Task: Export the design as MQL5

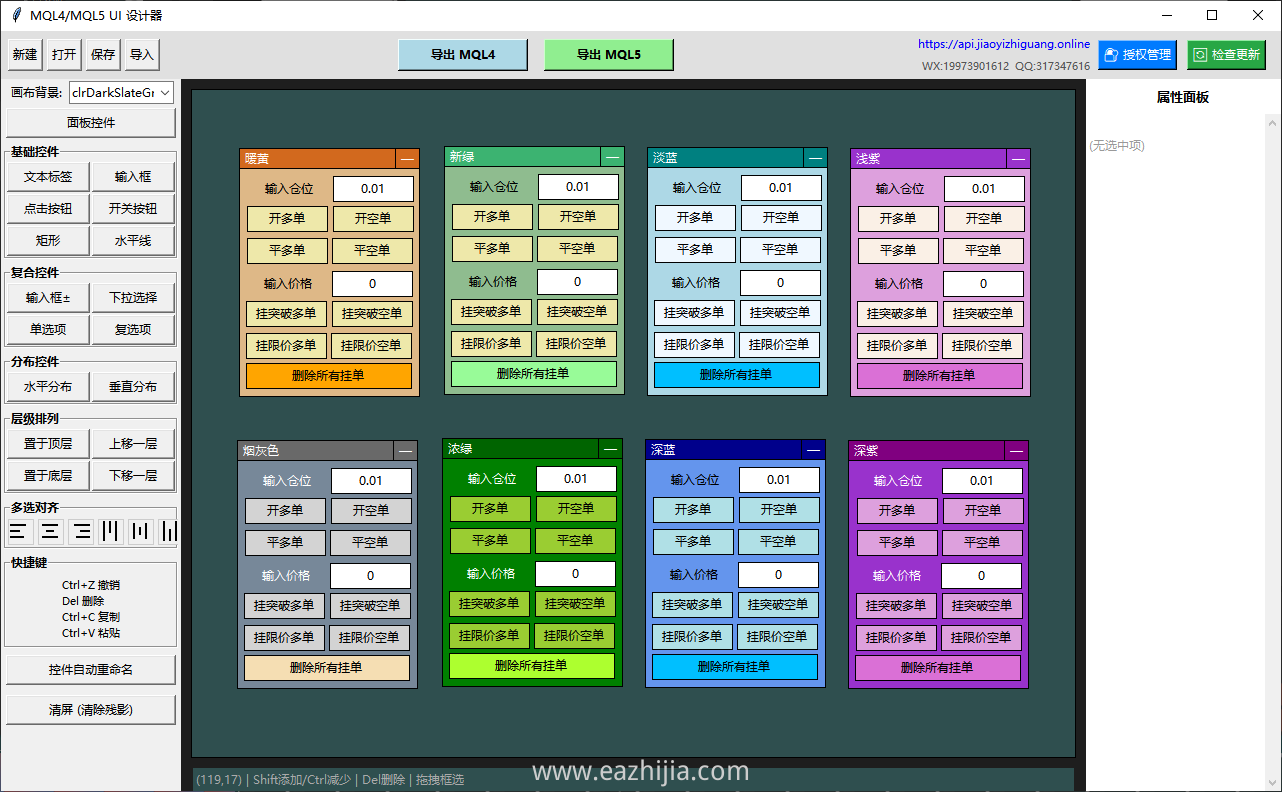Action: pos(609,55)
